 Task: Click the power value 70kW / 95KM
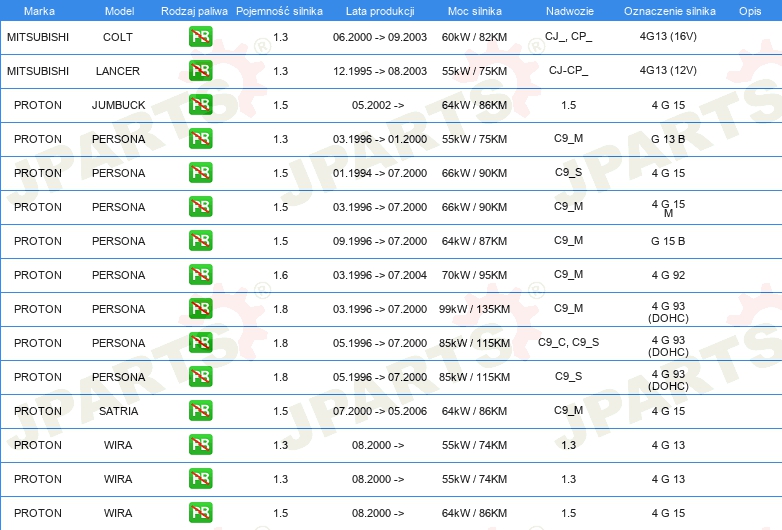pos(474,275)
